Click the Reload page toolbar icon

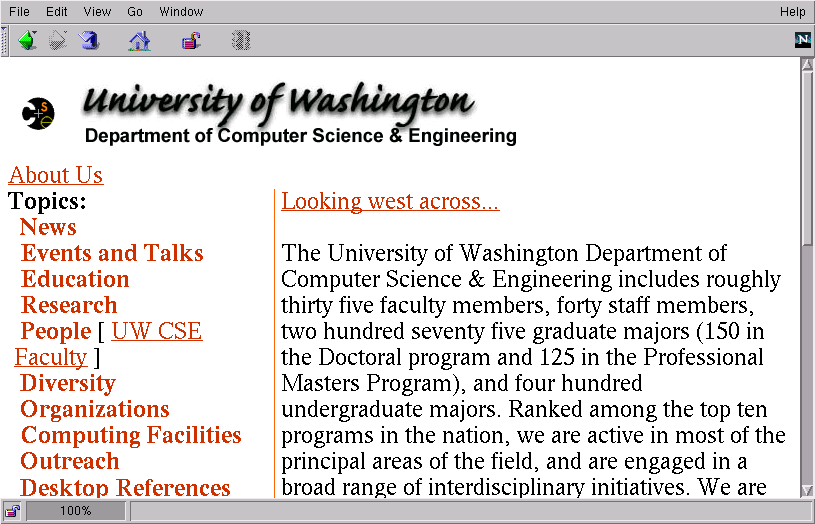(89, 40)
